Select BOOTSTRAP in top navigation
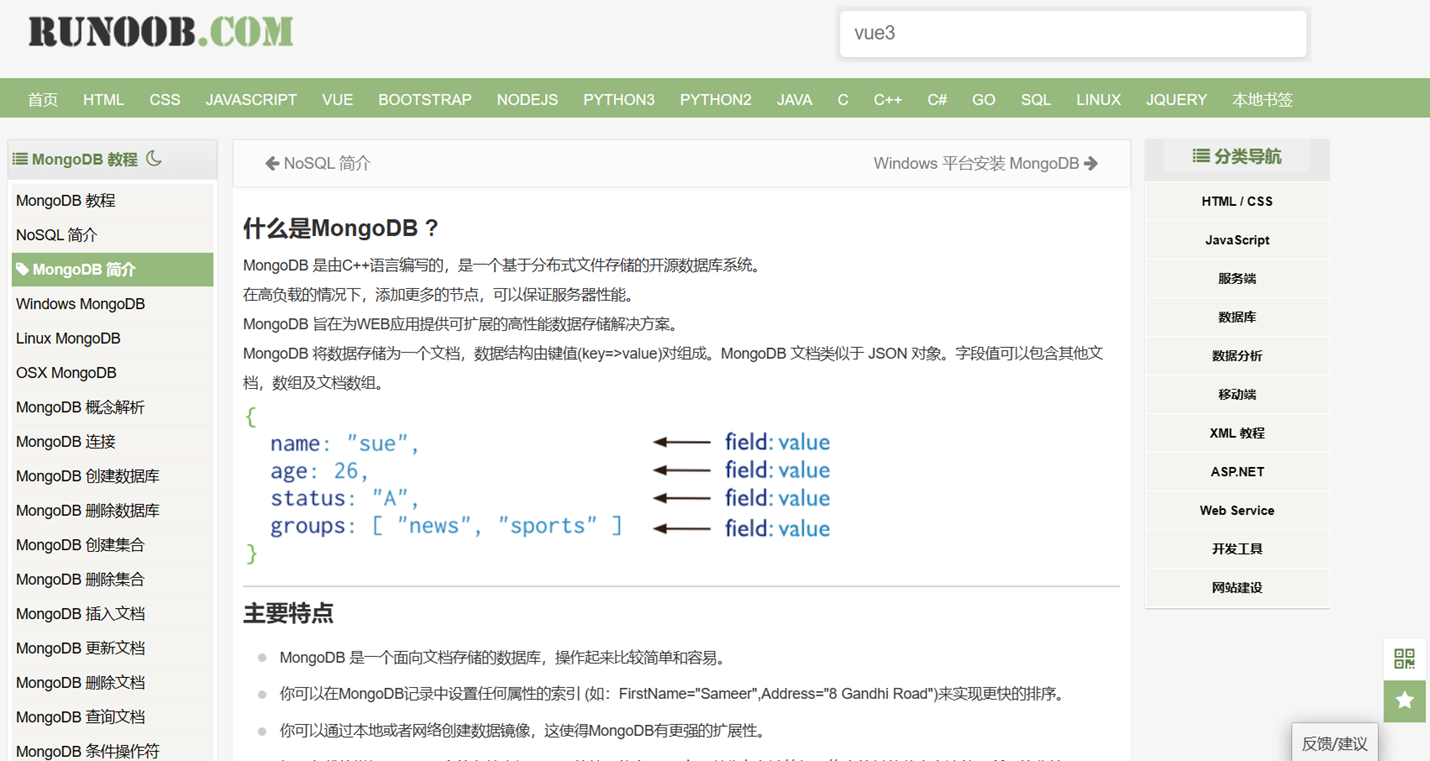The image size is (1430, 761). (425, 100)
